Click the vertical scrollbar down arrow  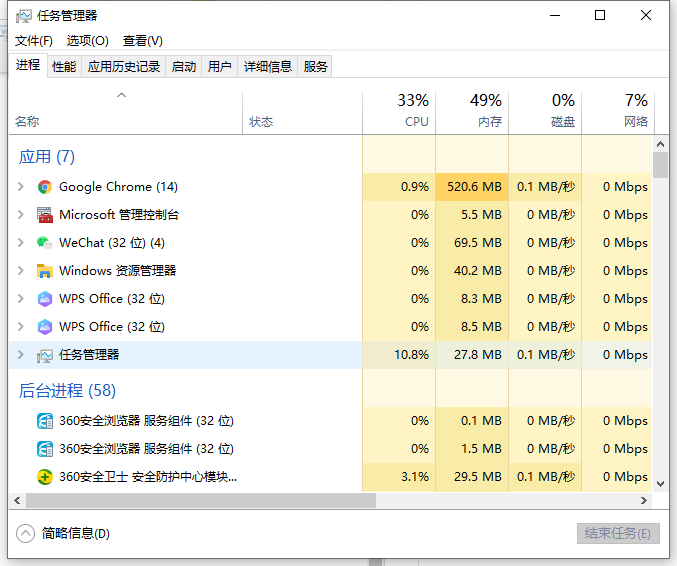660,483
